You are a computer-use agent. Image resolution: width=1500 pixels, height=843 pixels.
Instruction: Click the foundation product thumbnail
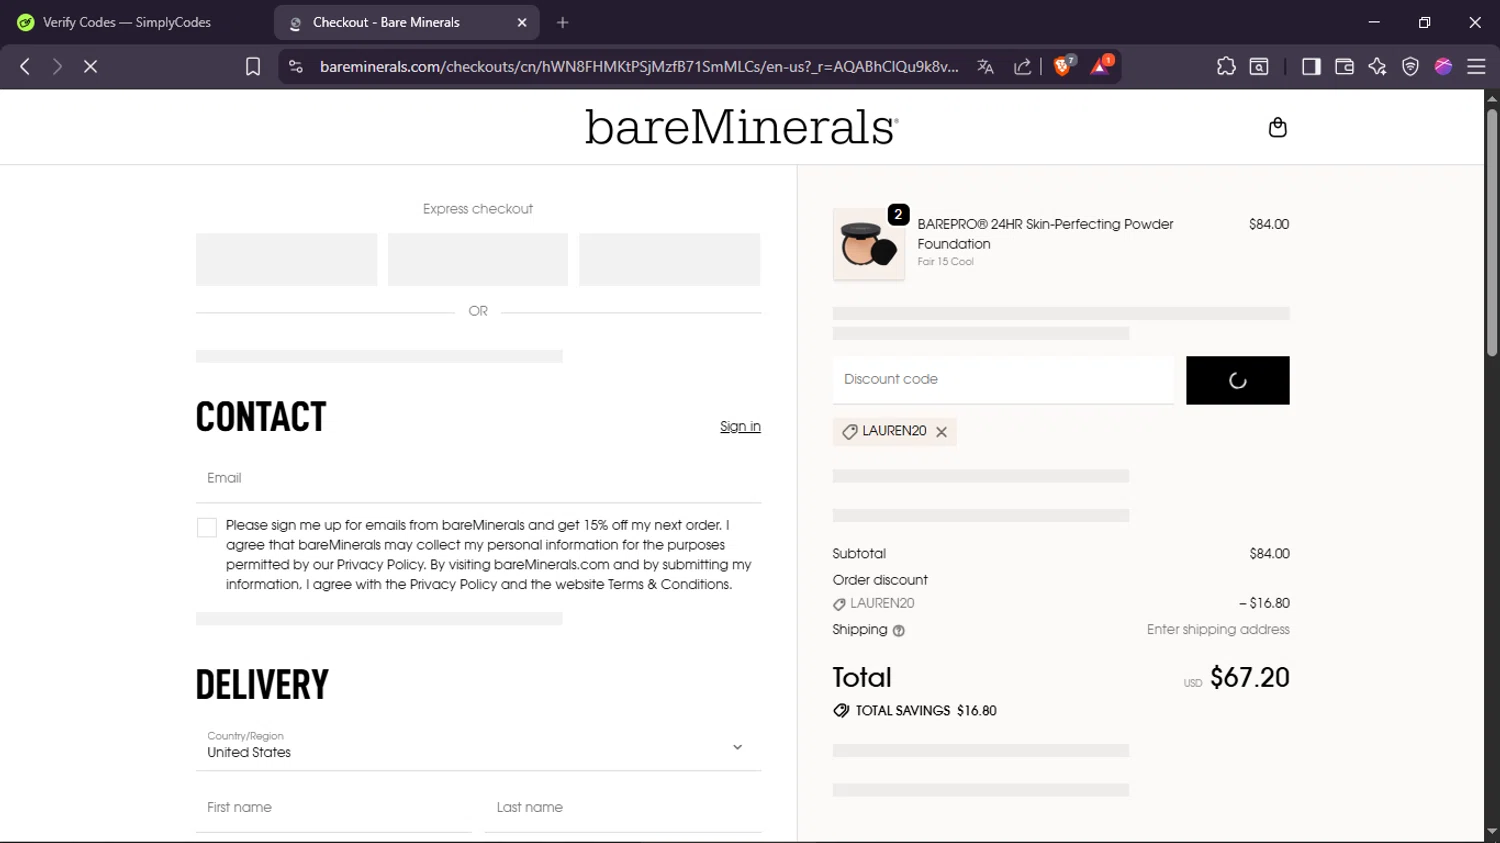click(x=868, y=244)
